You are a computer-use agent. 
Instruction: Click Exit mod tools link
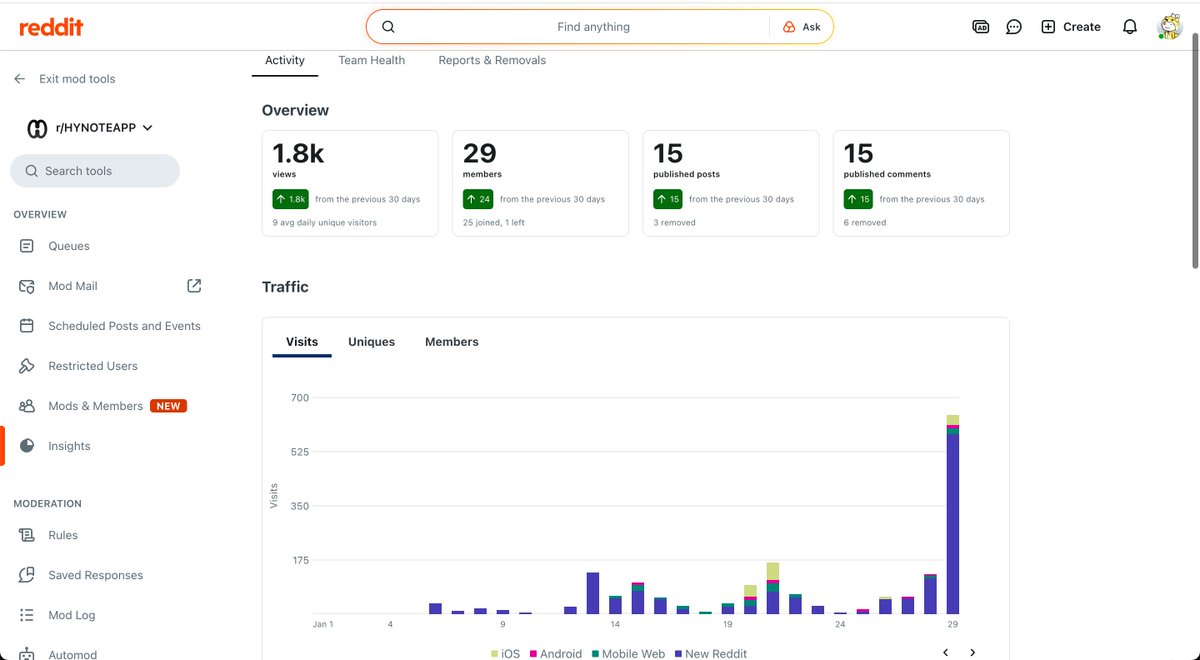(x=77, y=79)
